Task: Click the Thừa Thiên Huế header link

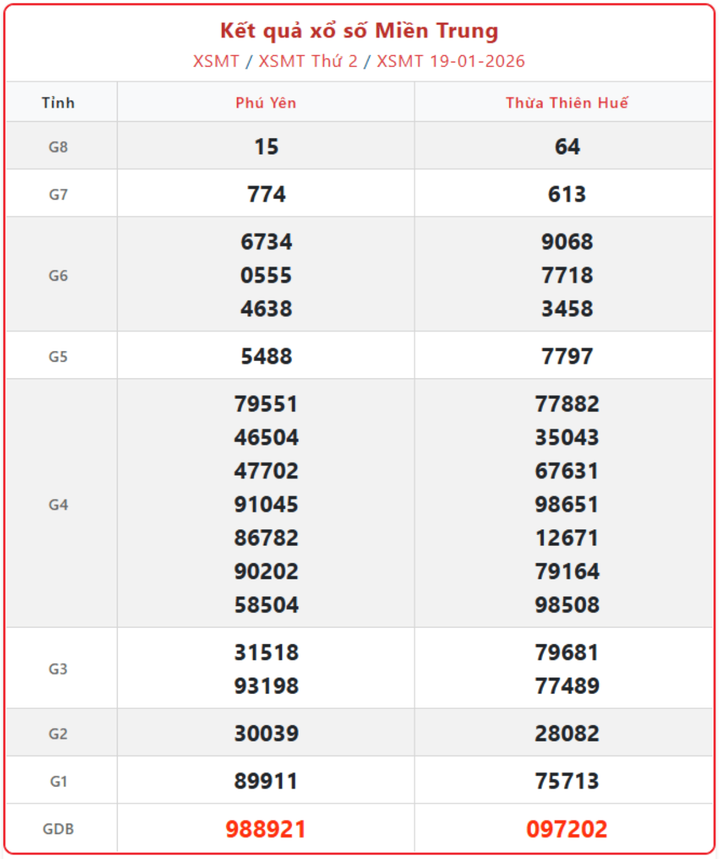Action: [567, 103]
